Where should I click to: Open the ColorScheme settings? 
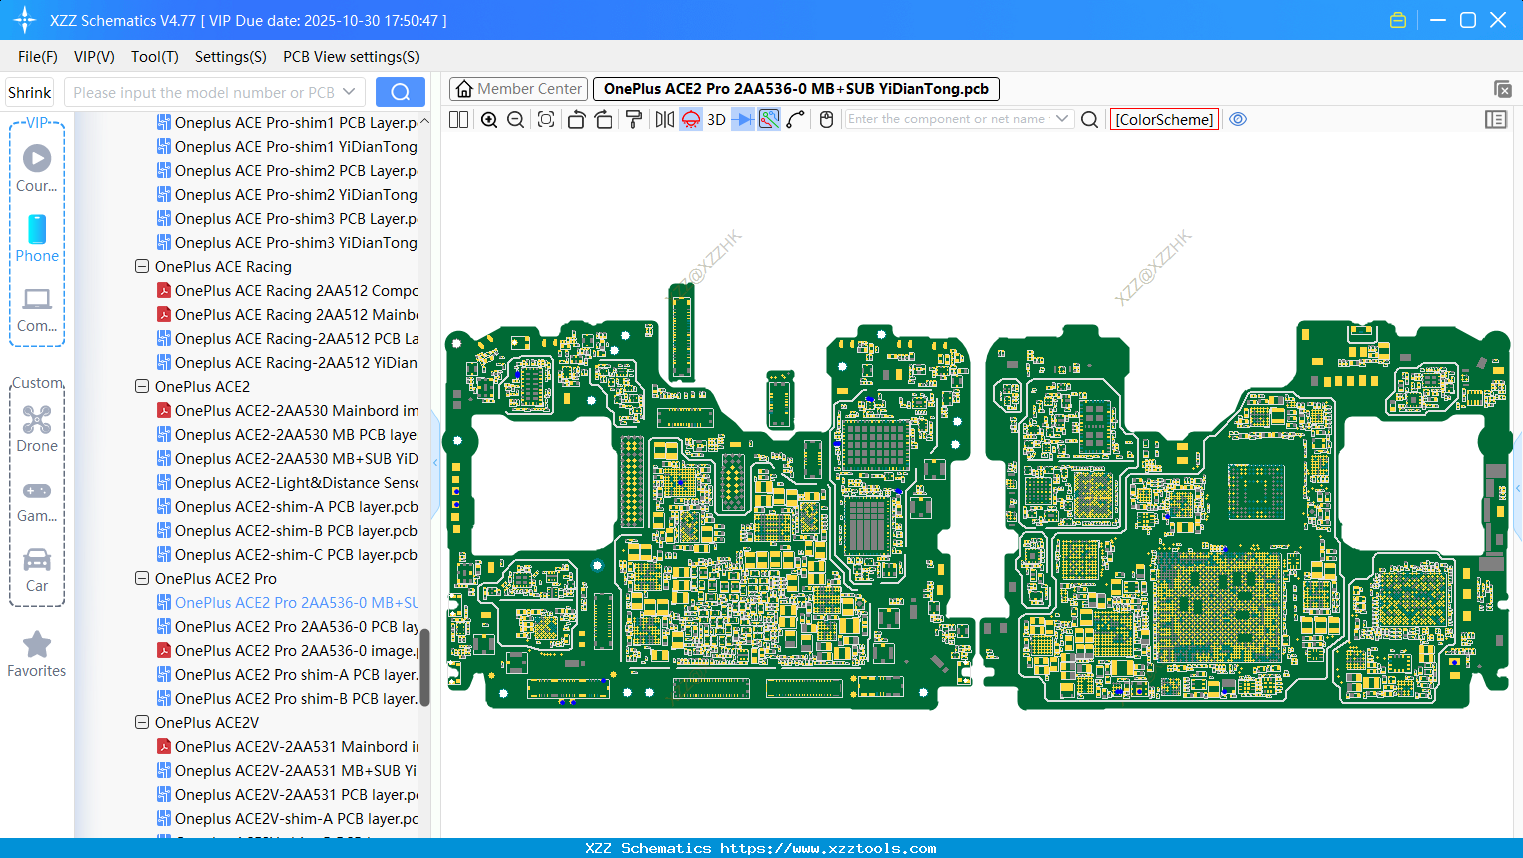(x=1164, y=120)
